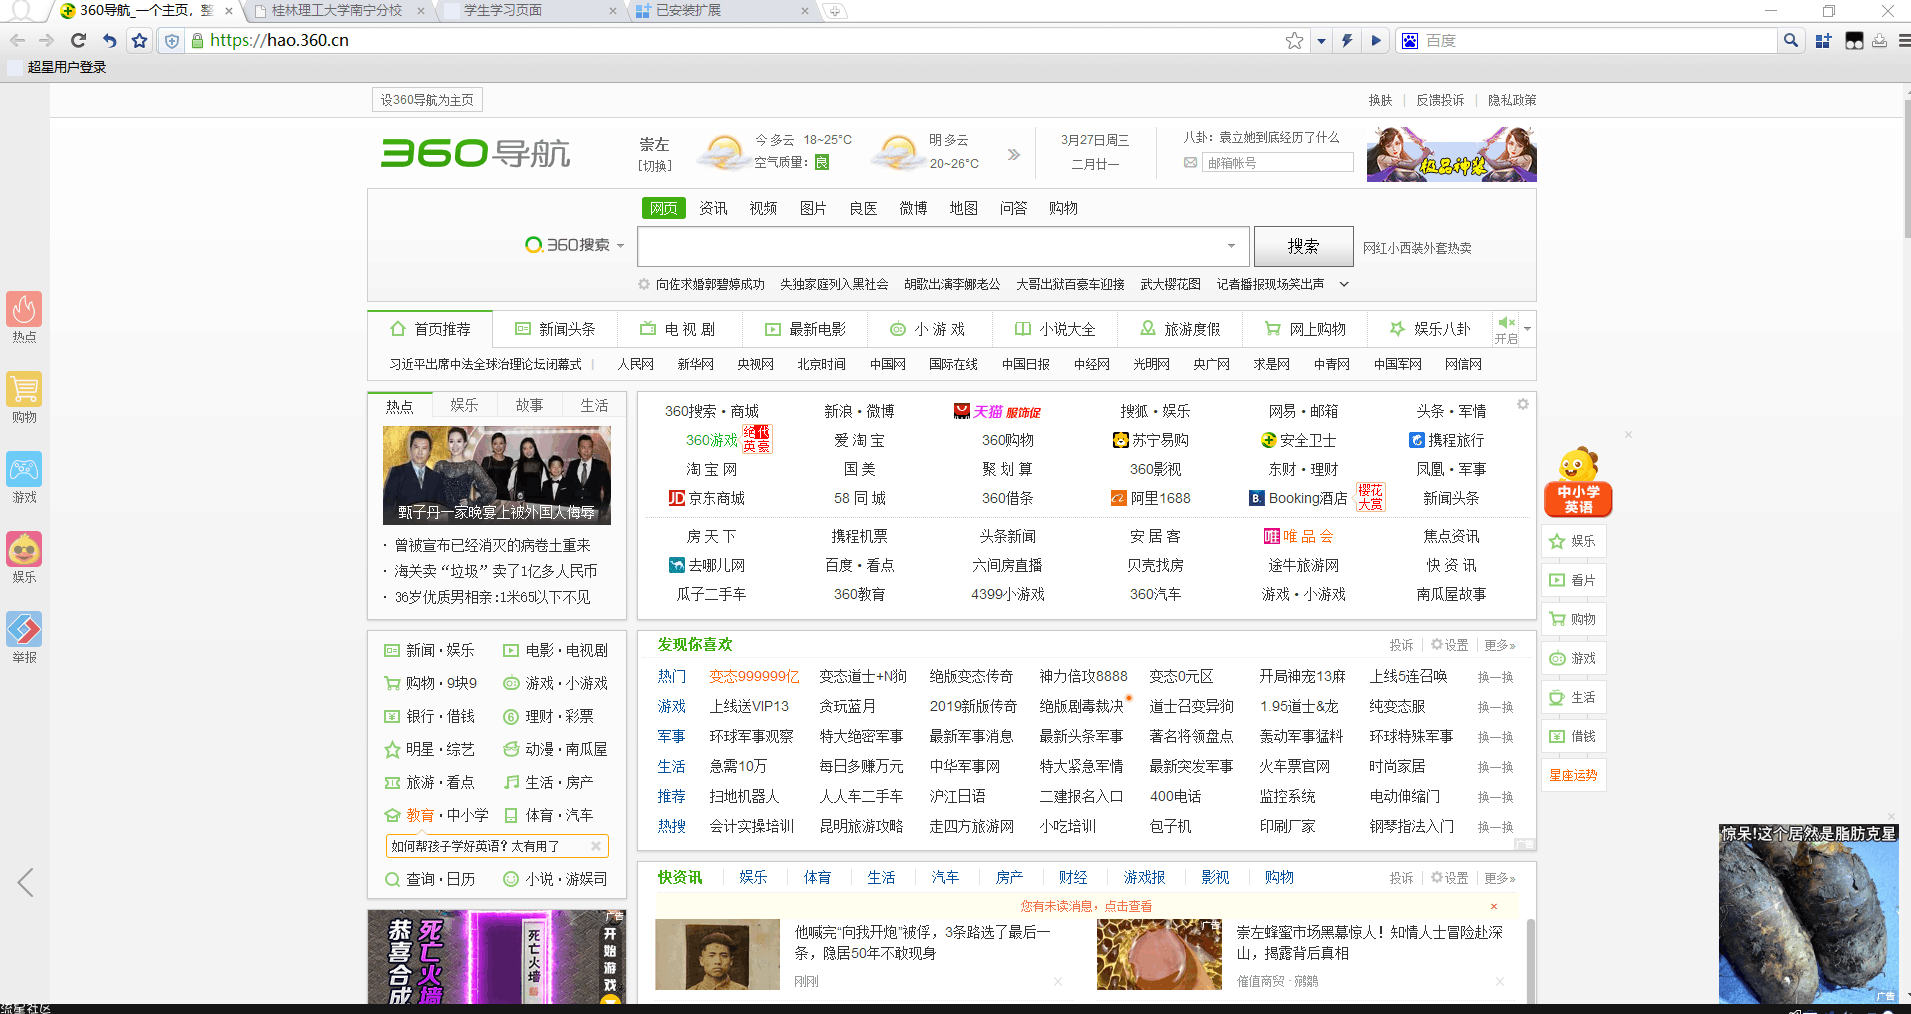Image resolution: width=1911 pixels, height=1014 pixels.
Task: Expand weather forecast double arrow
Action: [x=1014, y=154]
